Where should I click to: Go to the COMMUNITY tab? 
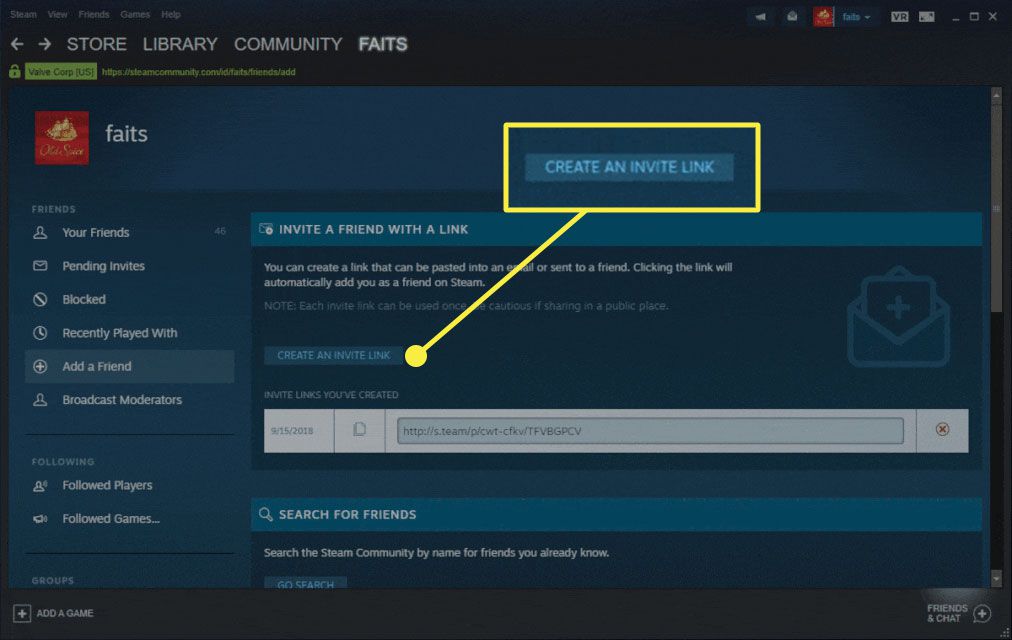point(288,44)
